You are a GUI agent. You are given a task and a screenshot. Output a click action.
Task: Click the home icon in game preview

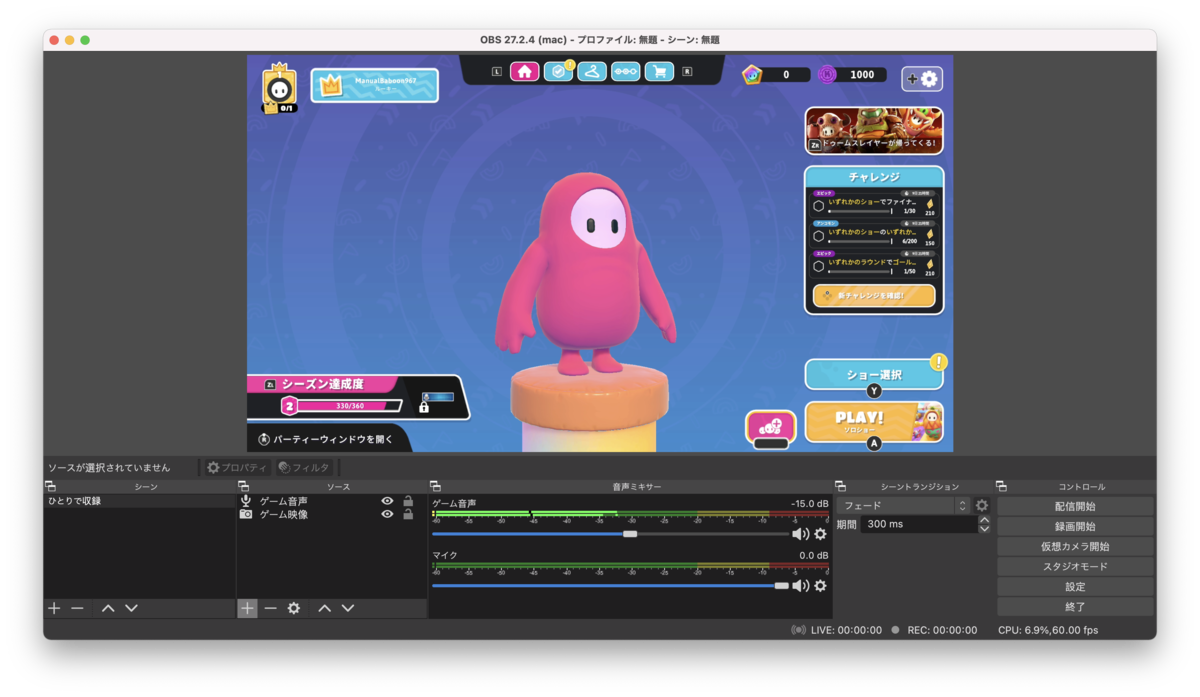click(x=525, y=71)
